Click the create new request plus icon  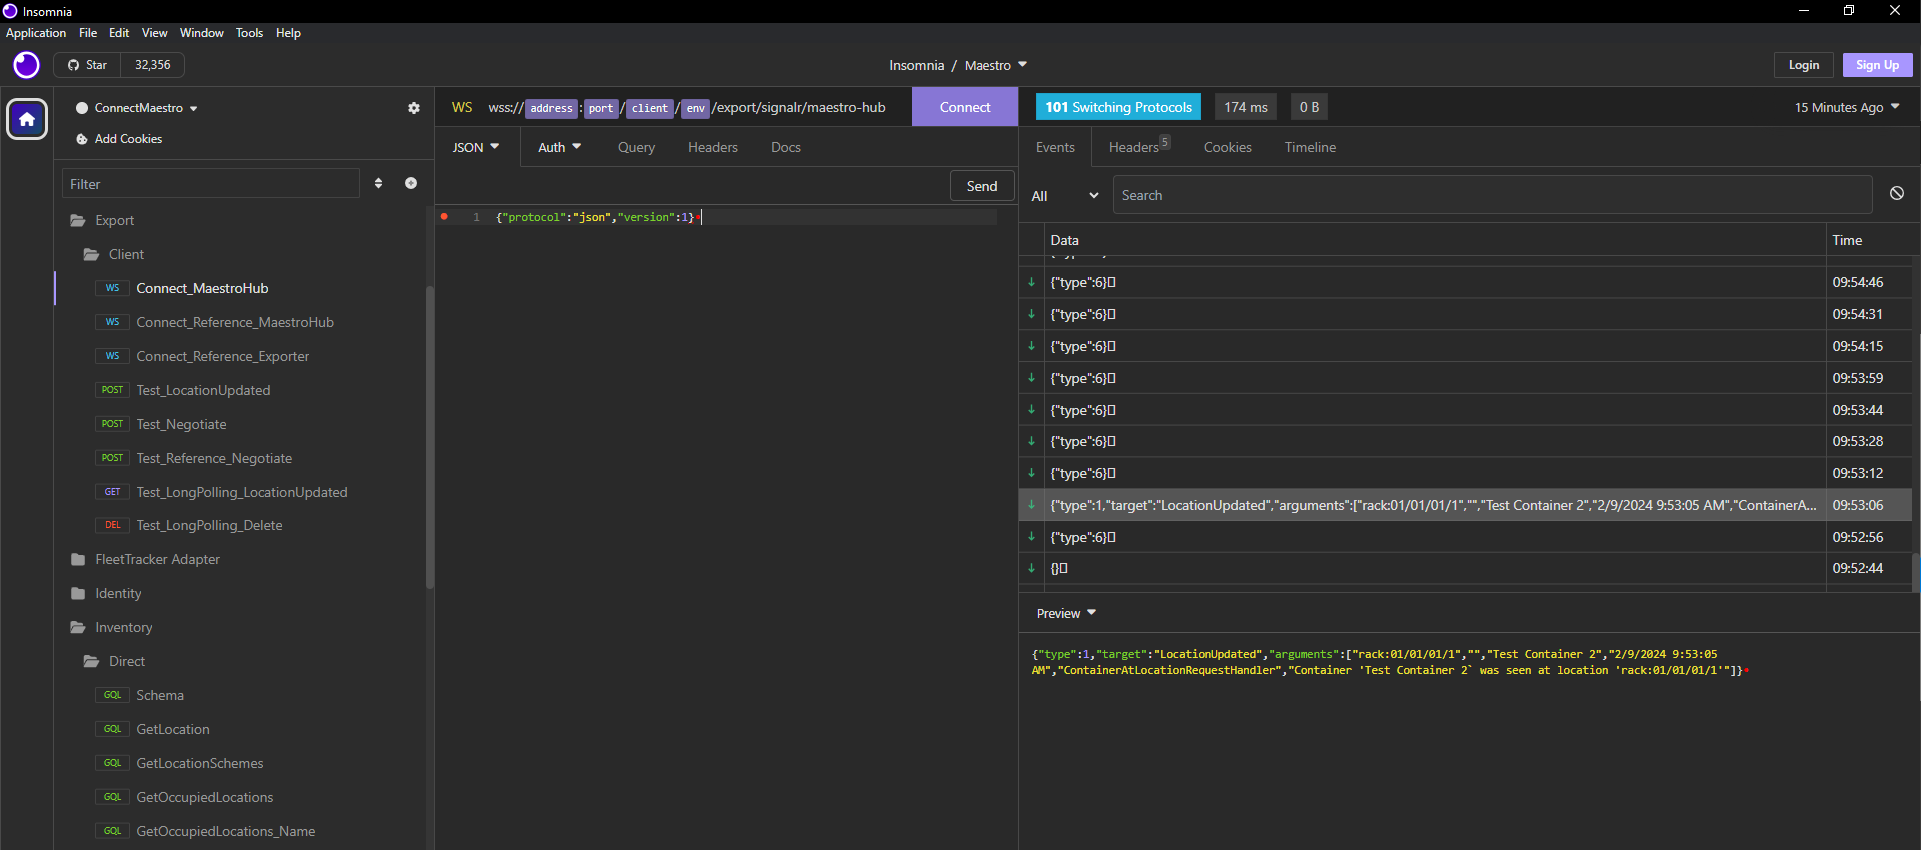411,183
